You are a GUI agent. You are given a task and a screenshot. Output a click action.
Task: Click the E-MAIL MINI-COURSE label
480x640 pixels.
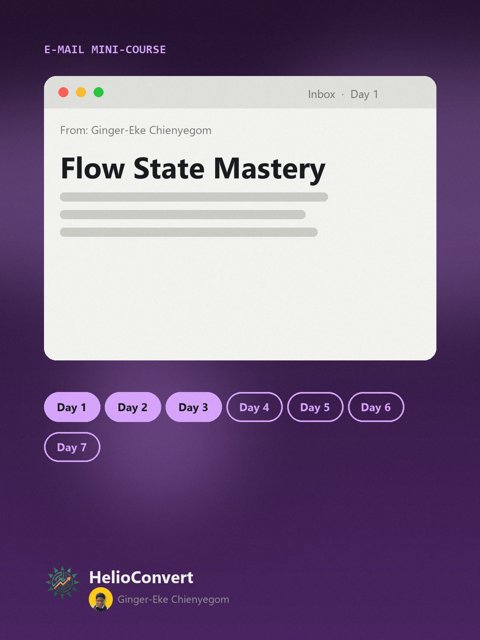(x=105, y=49)
